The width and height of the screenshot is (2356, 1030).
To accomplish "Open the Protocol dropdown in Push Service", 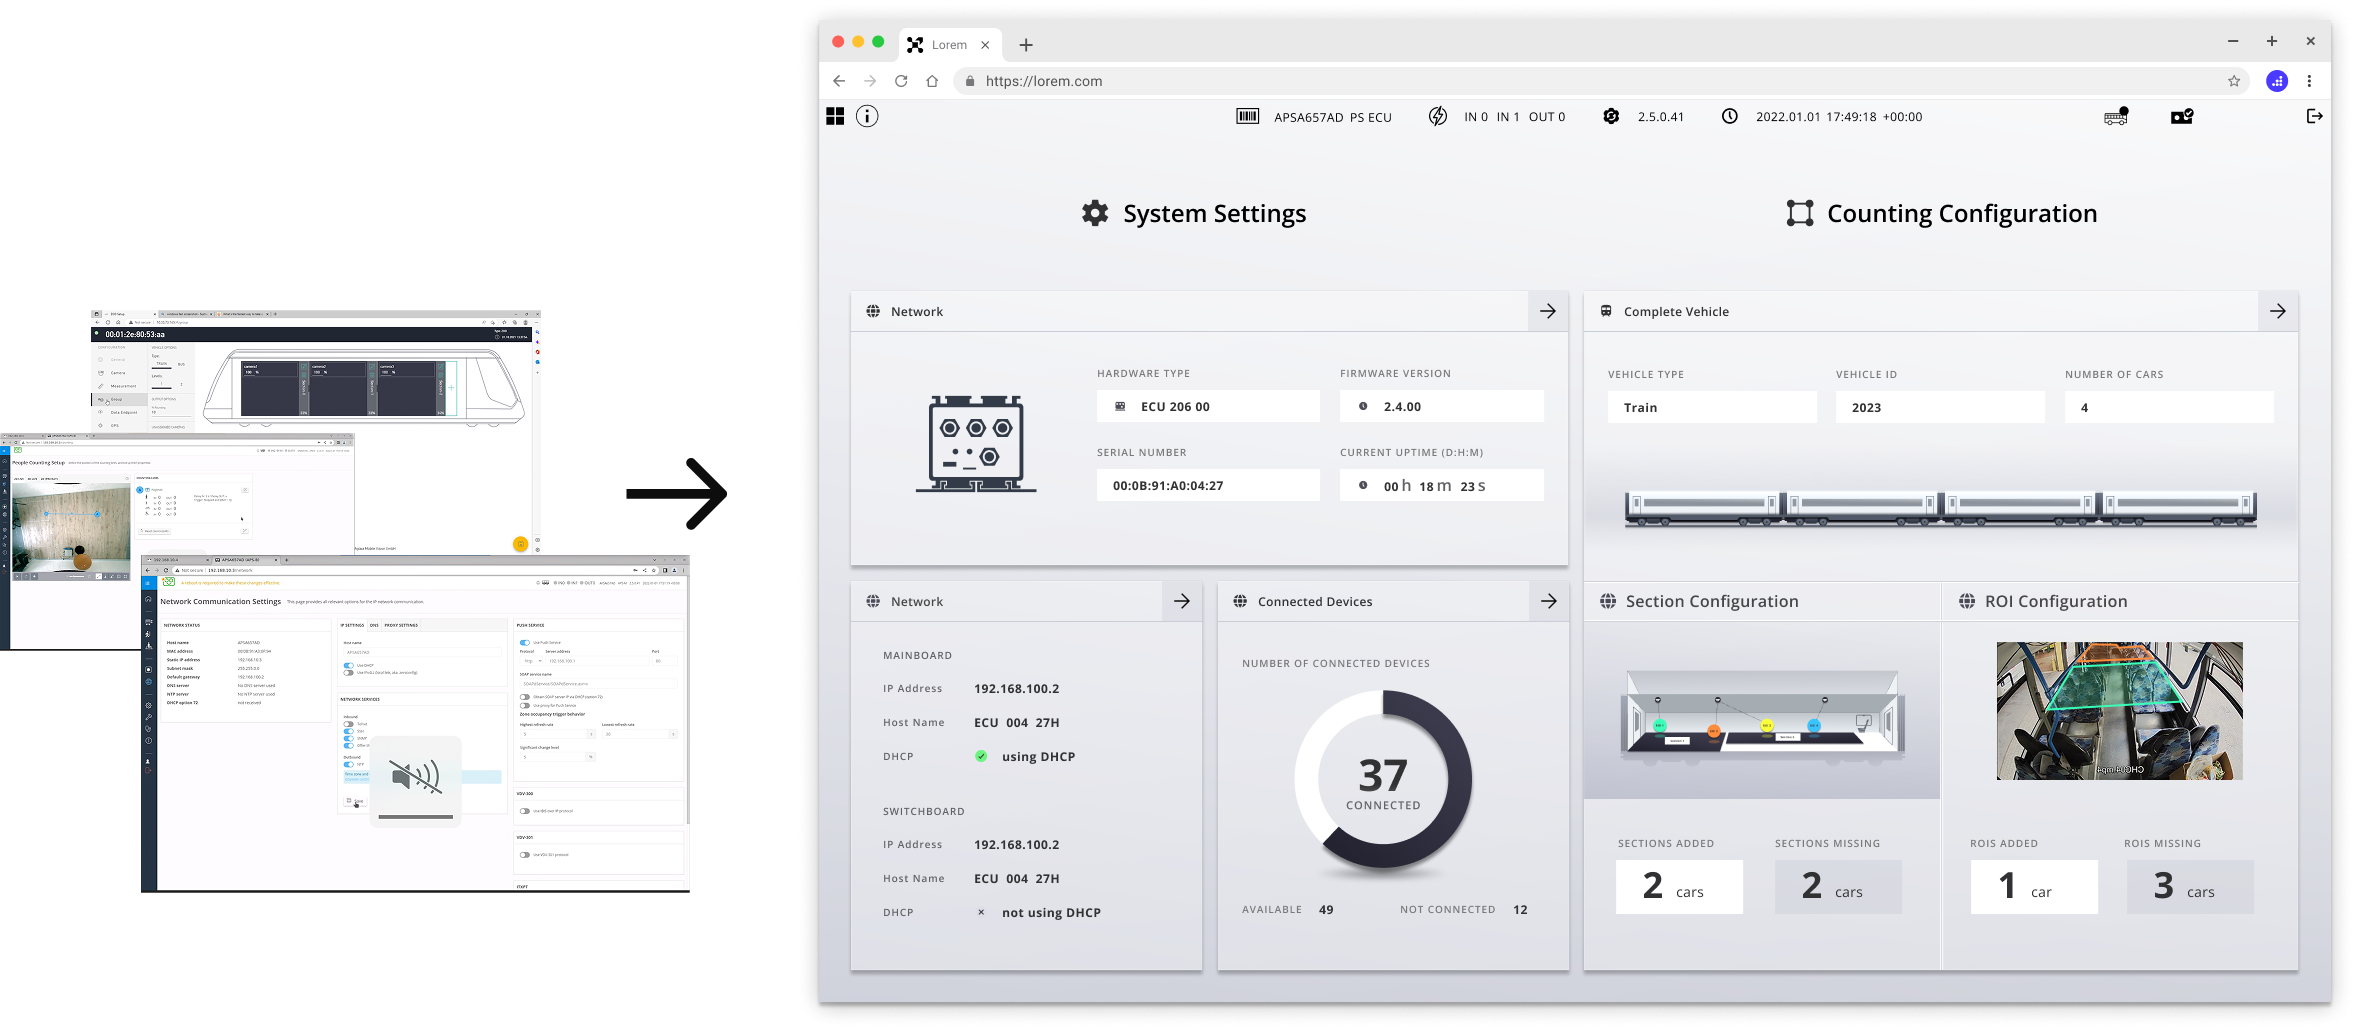I will (531, 661).
